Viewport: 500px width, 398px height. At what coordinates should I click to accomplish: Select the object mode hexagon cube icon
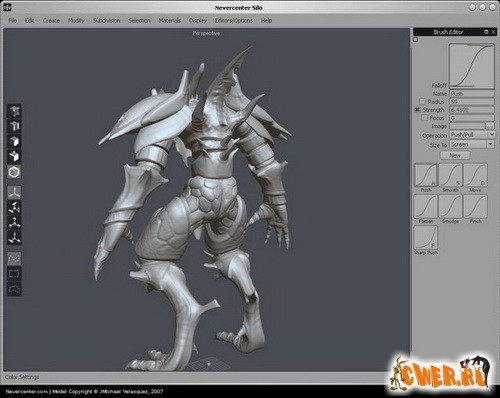tap(14, 172)
